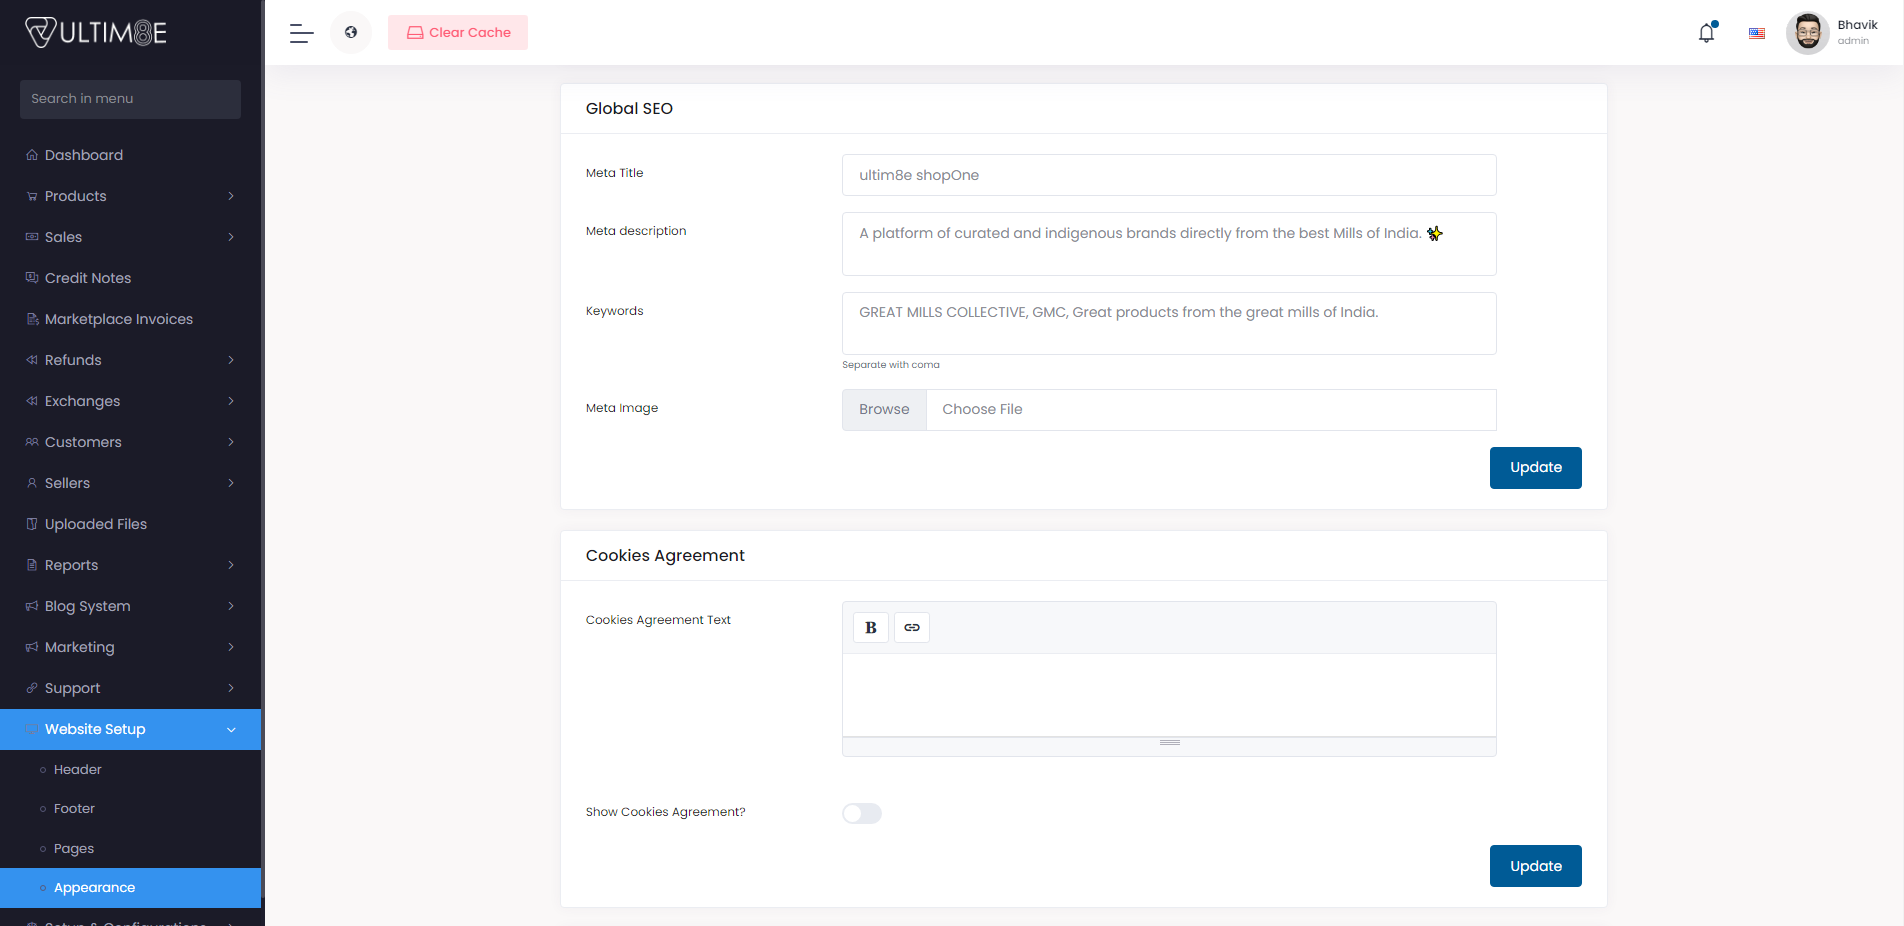Apply bold in Cookies Agreement editor
Viewport: 1904px width, 926px height.
point(870,627)
